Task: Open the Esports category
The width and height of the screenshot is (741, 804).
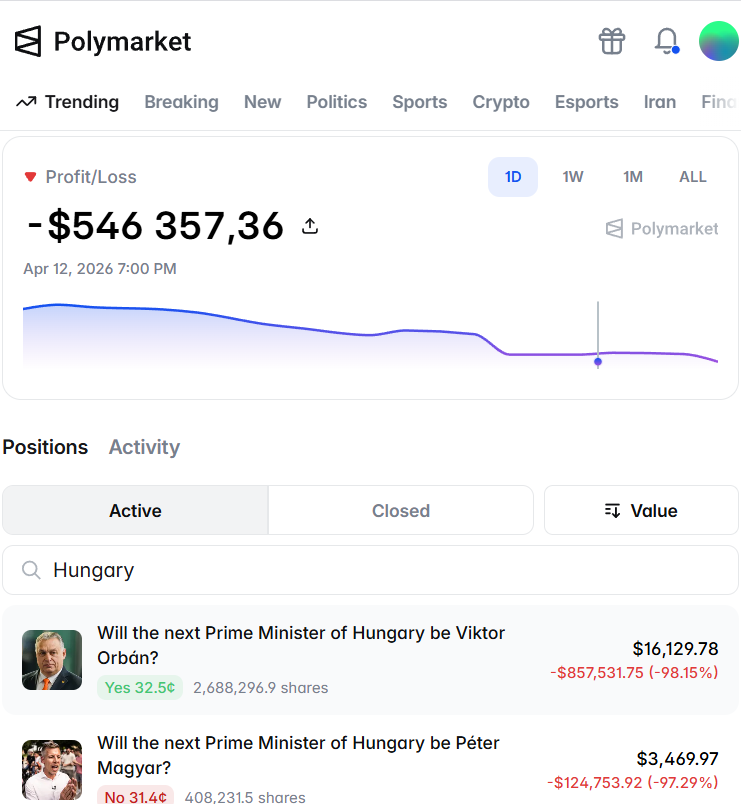Action: point(587,102)
